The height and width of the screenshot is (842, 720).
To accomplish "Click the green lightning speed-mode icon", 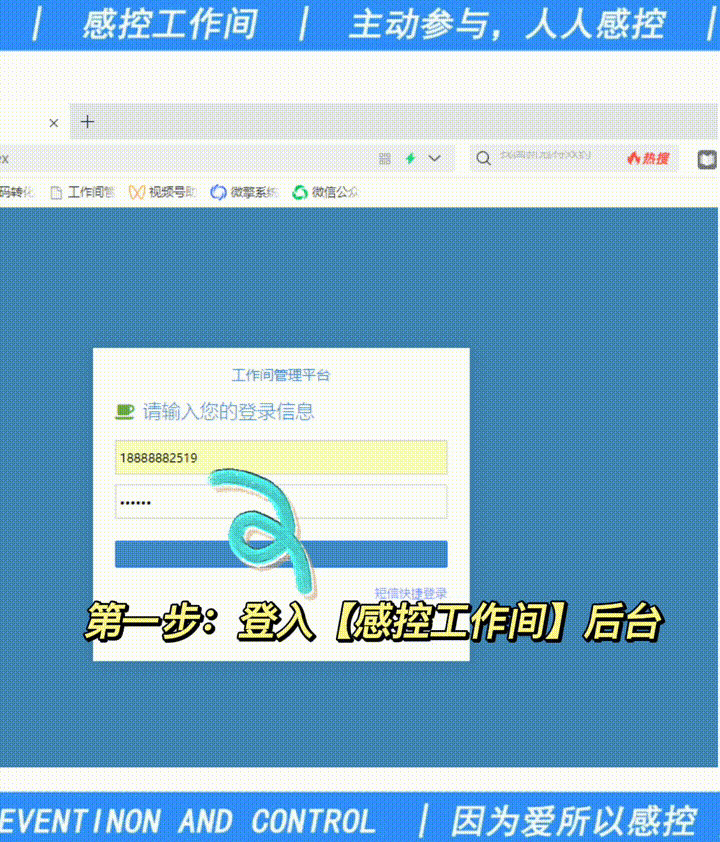I will point(410,158).
